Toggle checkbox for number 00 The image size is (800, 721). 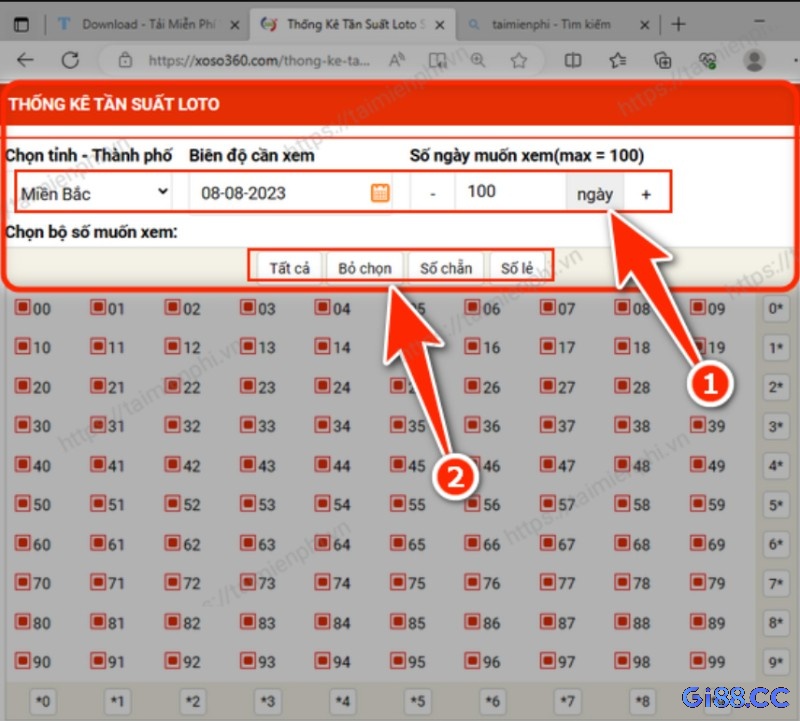click(22, 307)
